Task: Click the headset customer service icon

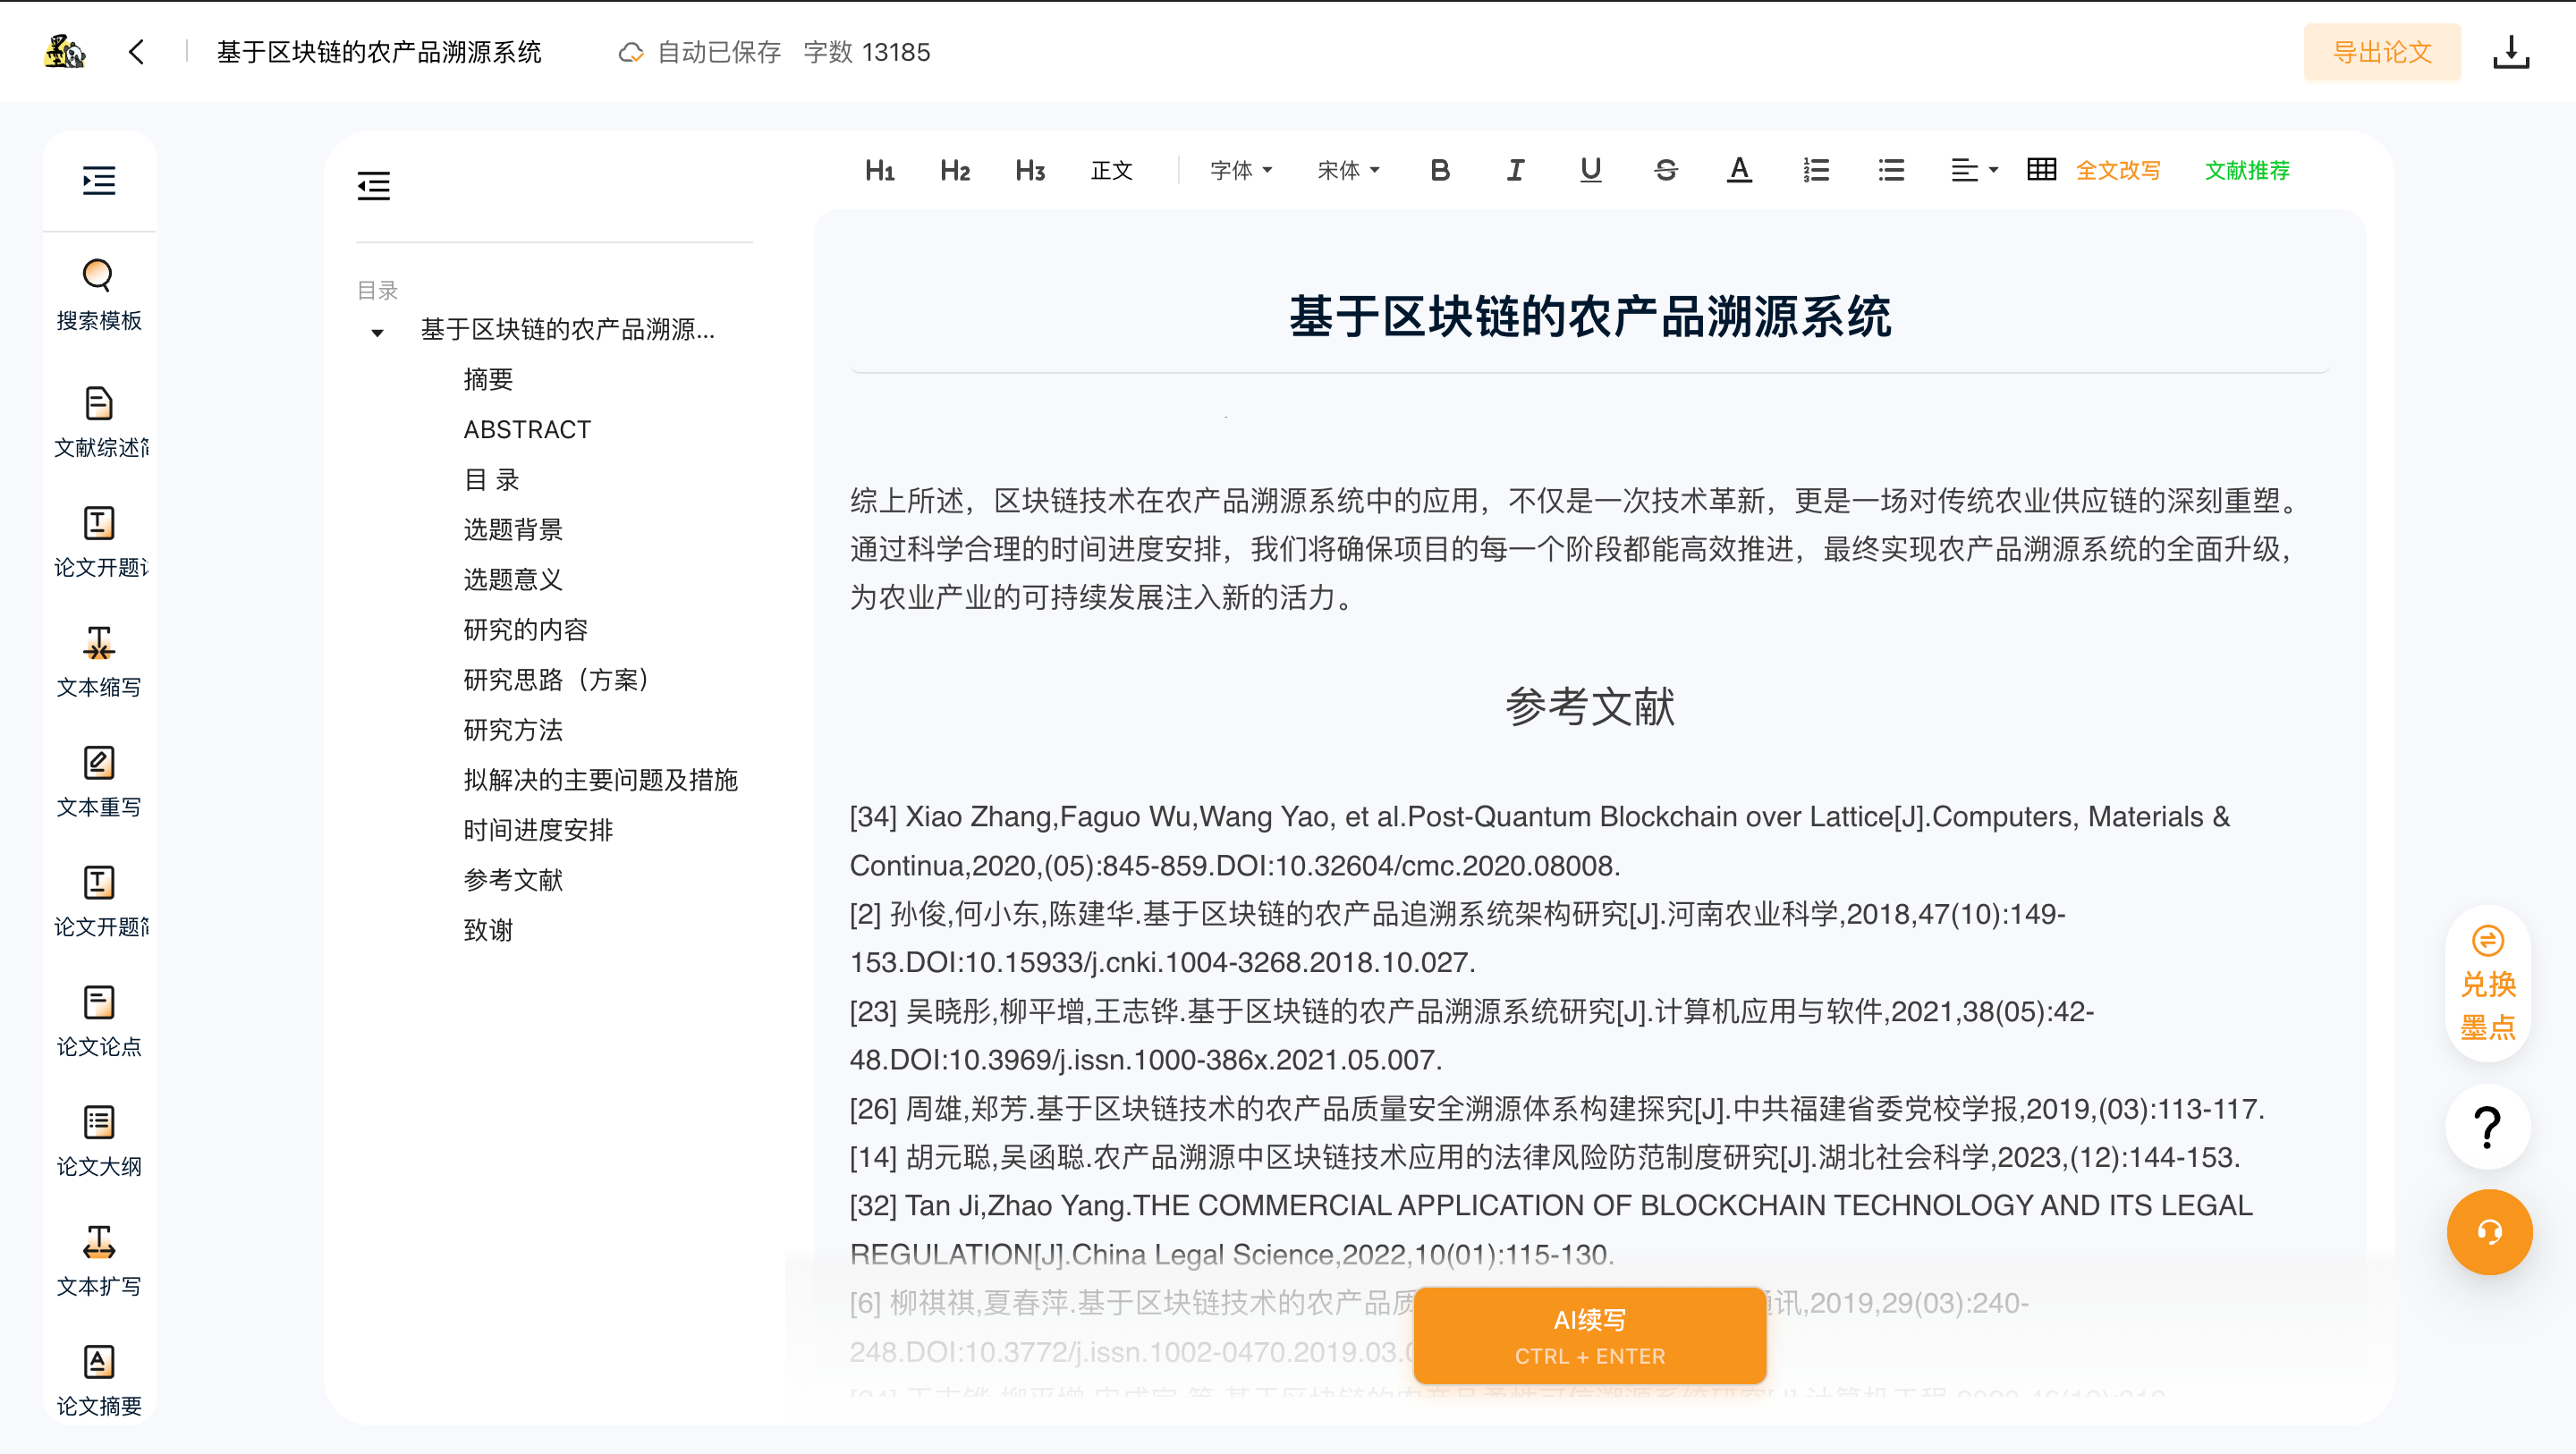Action: point(2489,1231)
